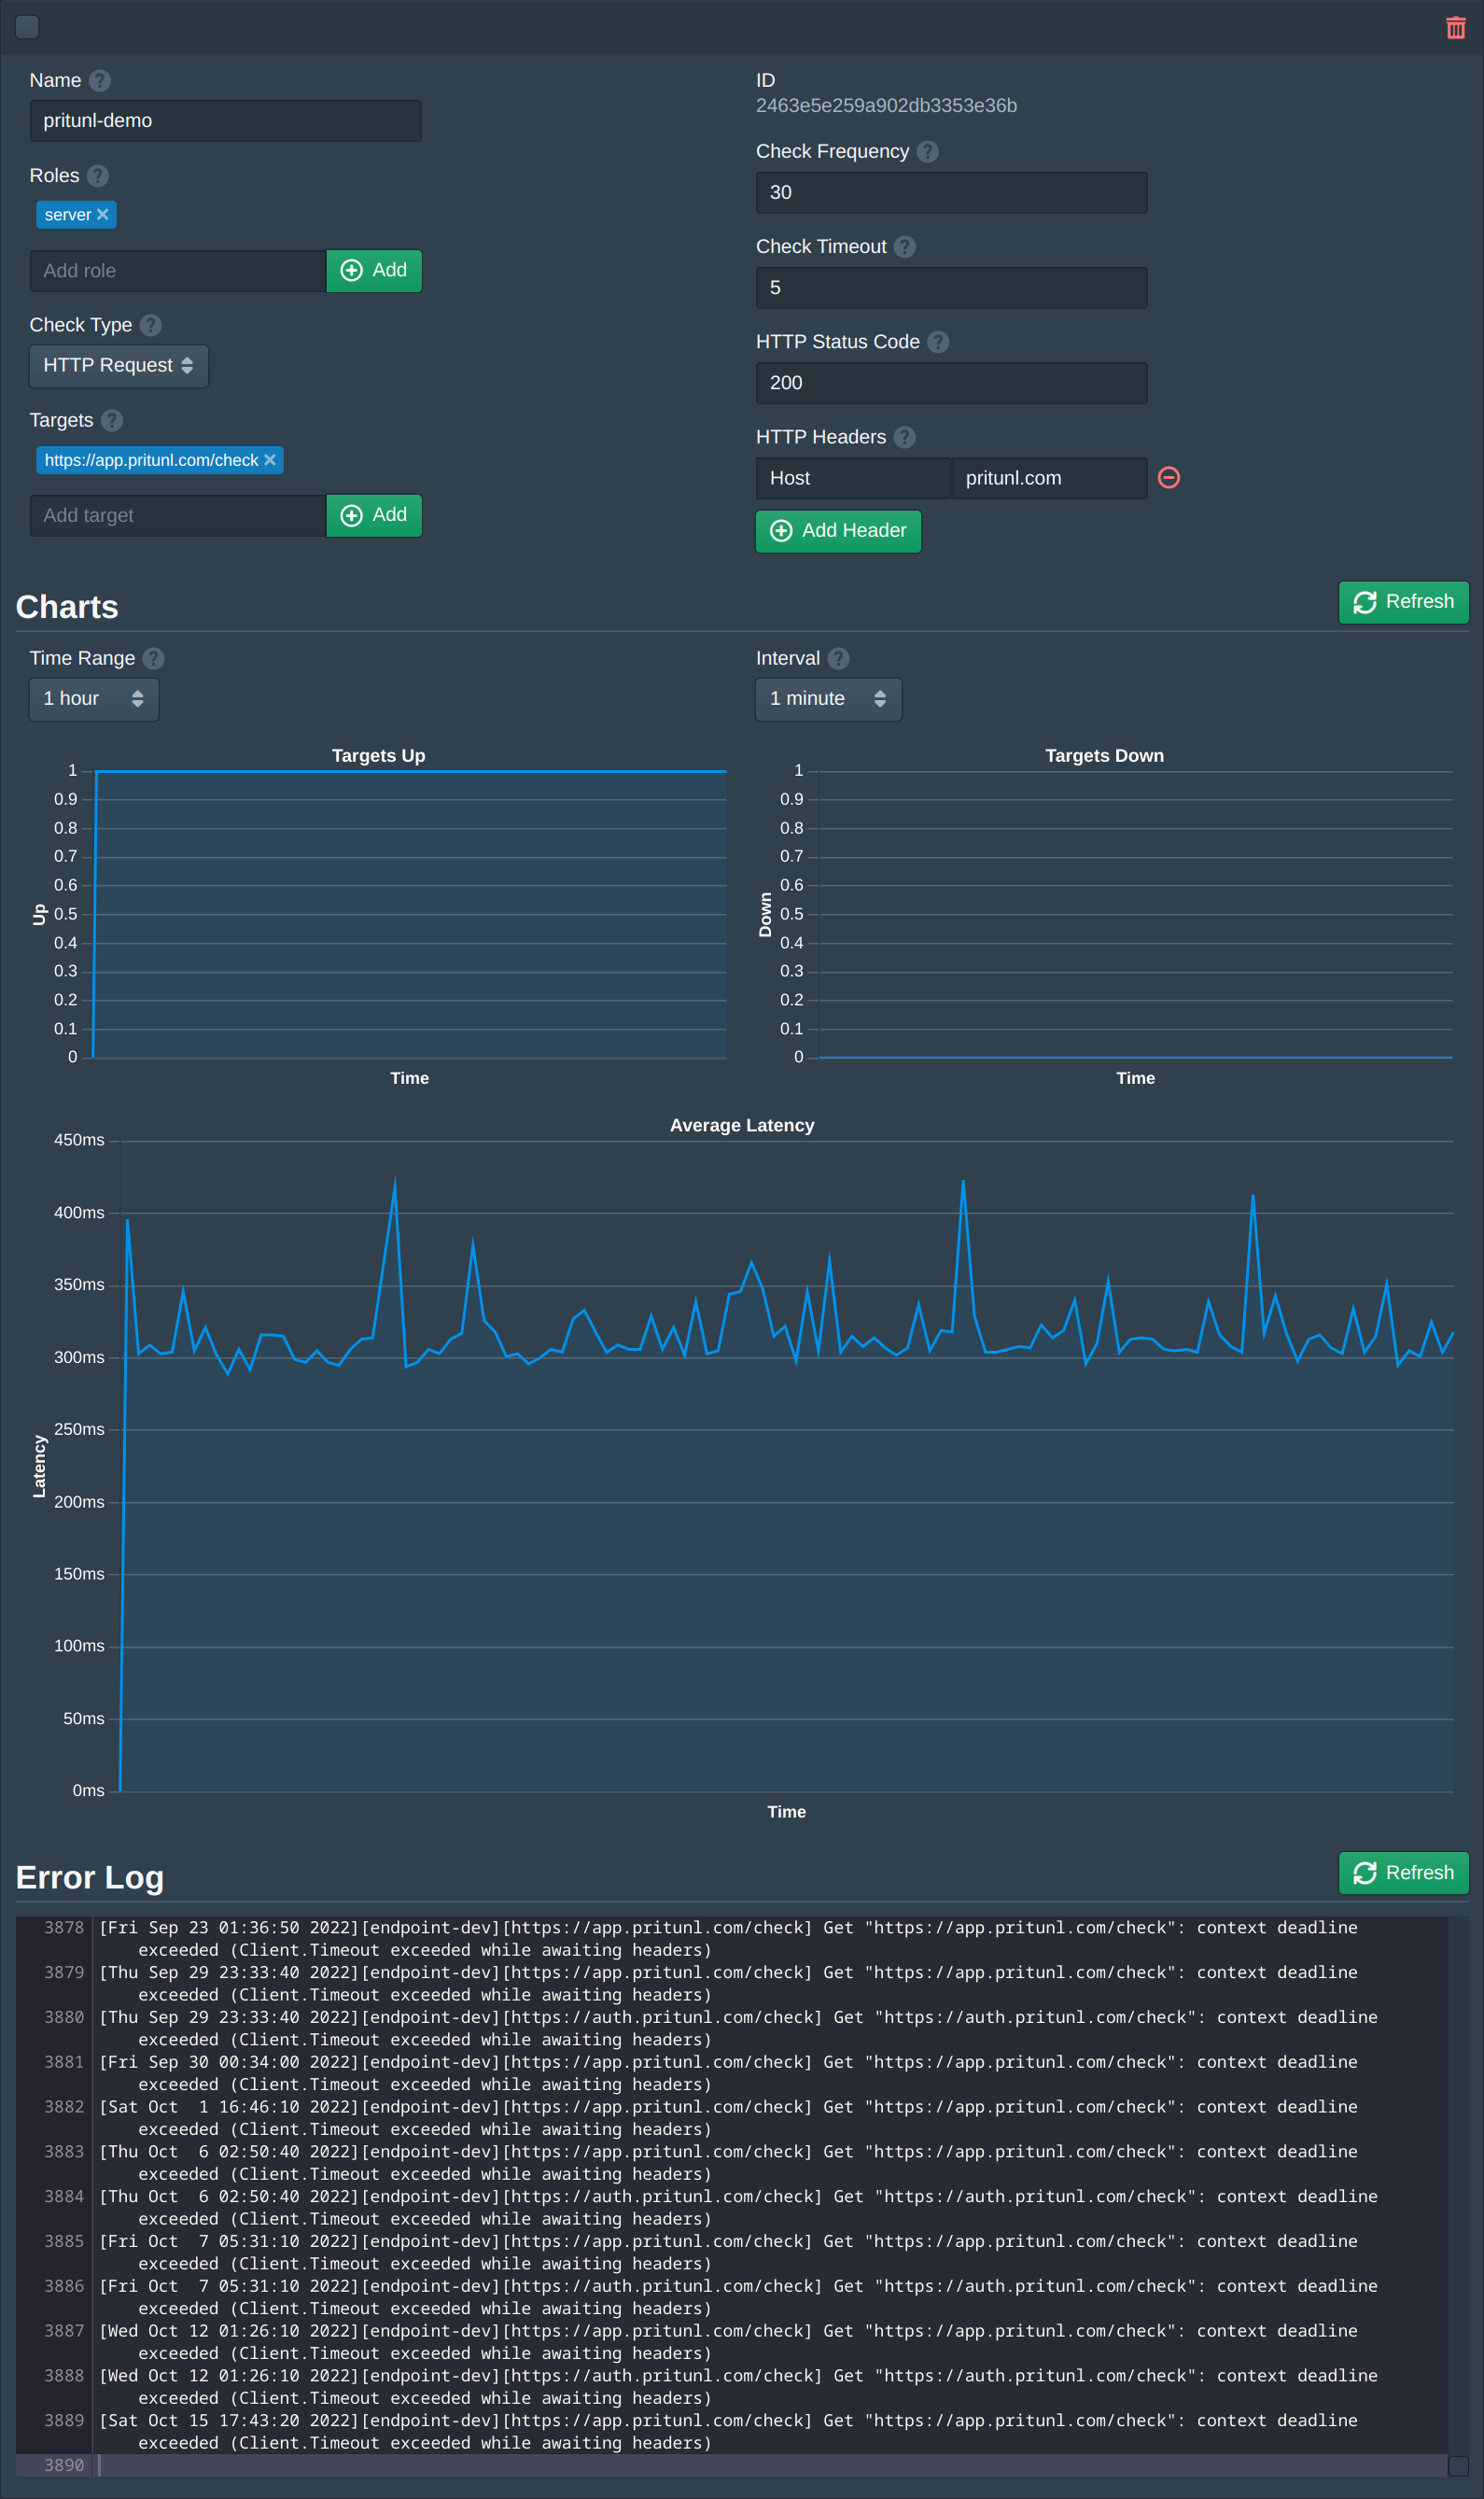
Task: Click the red trash delete icon
Action: (x=1455, y=28)
